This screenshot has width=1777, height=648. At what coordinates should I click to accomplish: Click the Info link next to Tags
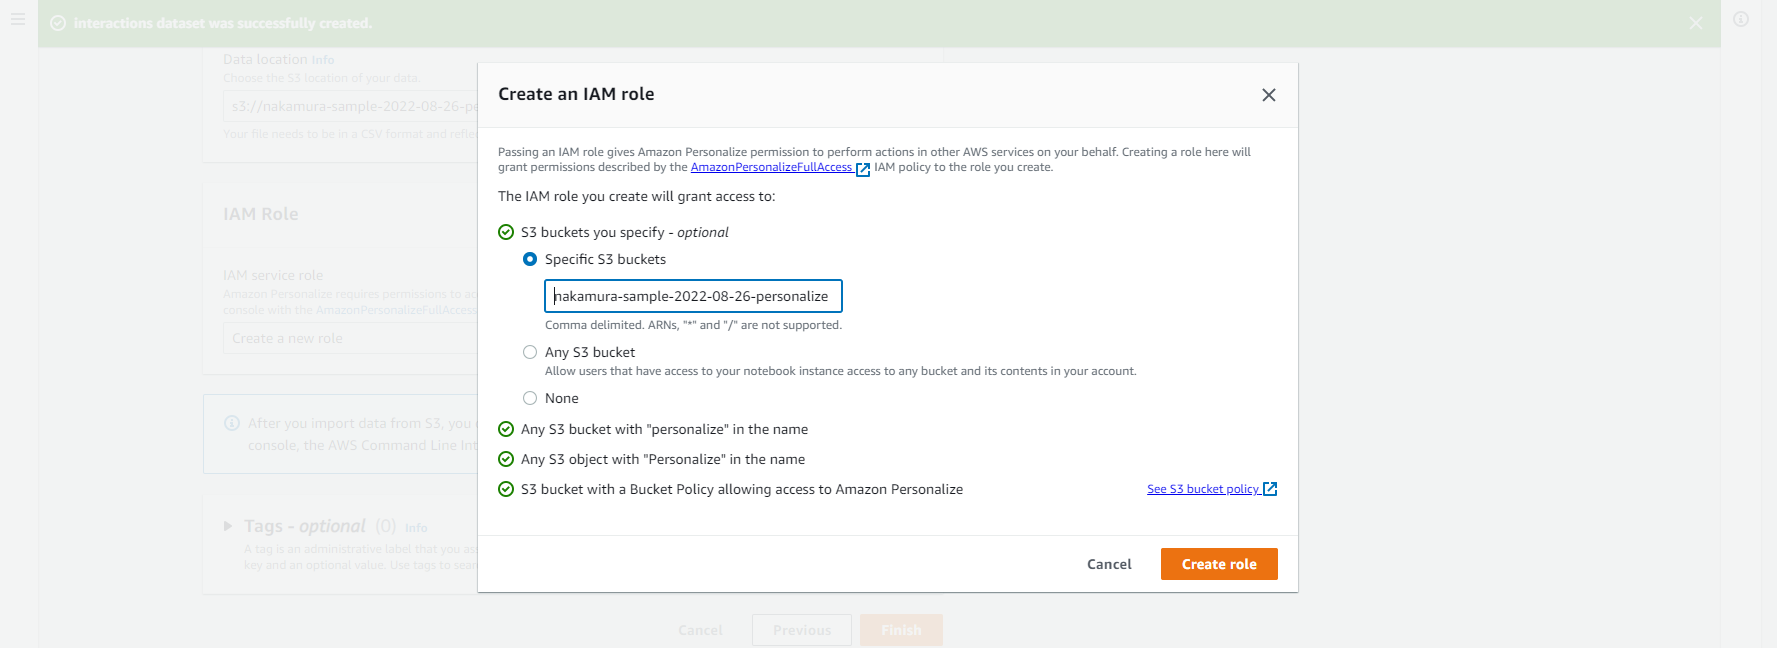(x=416, y=528)
